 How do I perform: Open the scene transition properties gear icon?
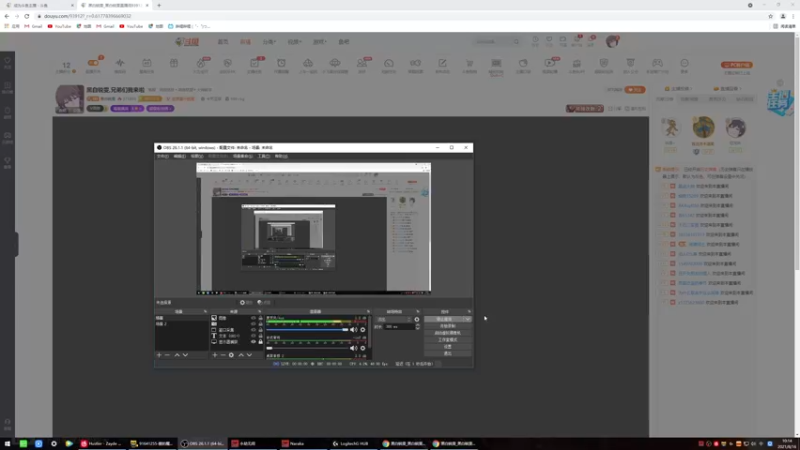tap(417, 319)
